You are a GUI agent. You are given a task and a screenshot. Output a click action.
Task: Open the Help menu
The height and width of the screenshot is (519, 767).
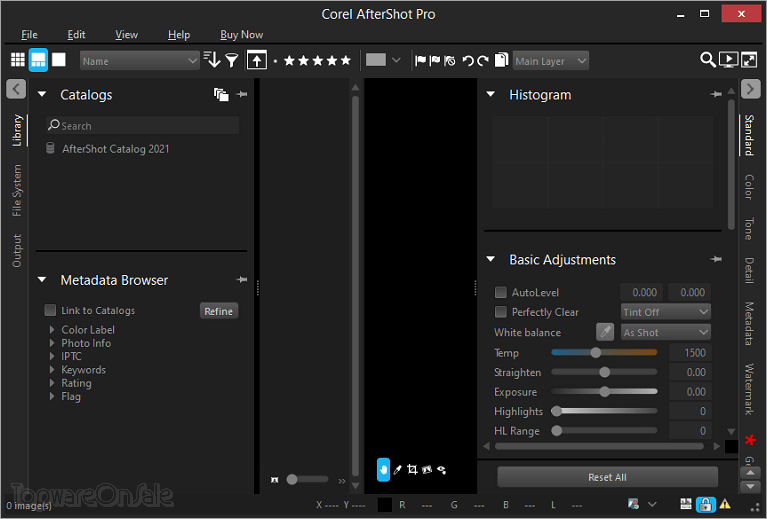click(179, 34)
